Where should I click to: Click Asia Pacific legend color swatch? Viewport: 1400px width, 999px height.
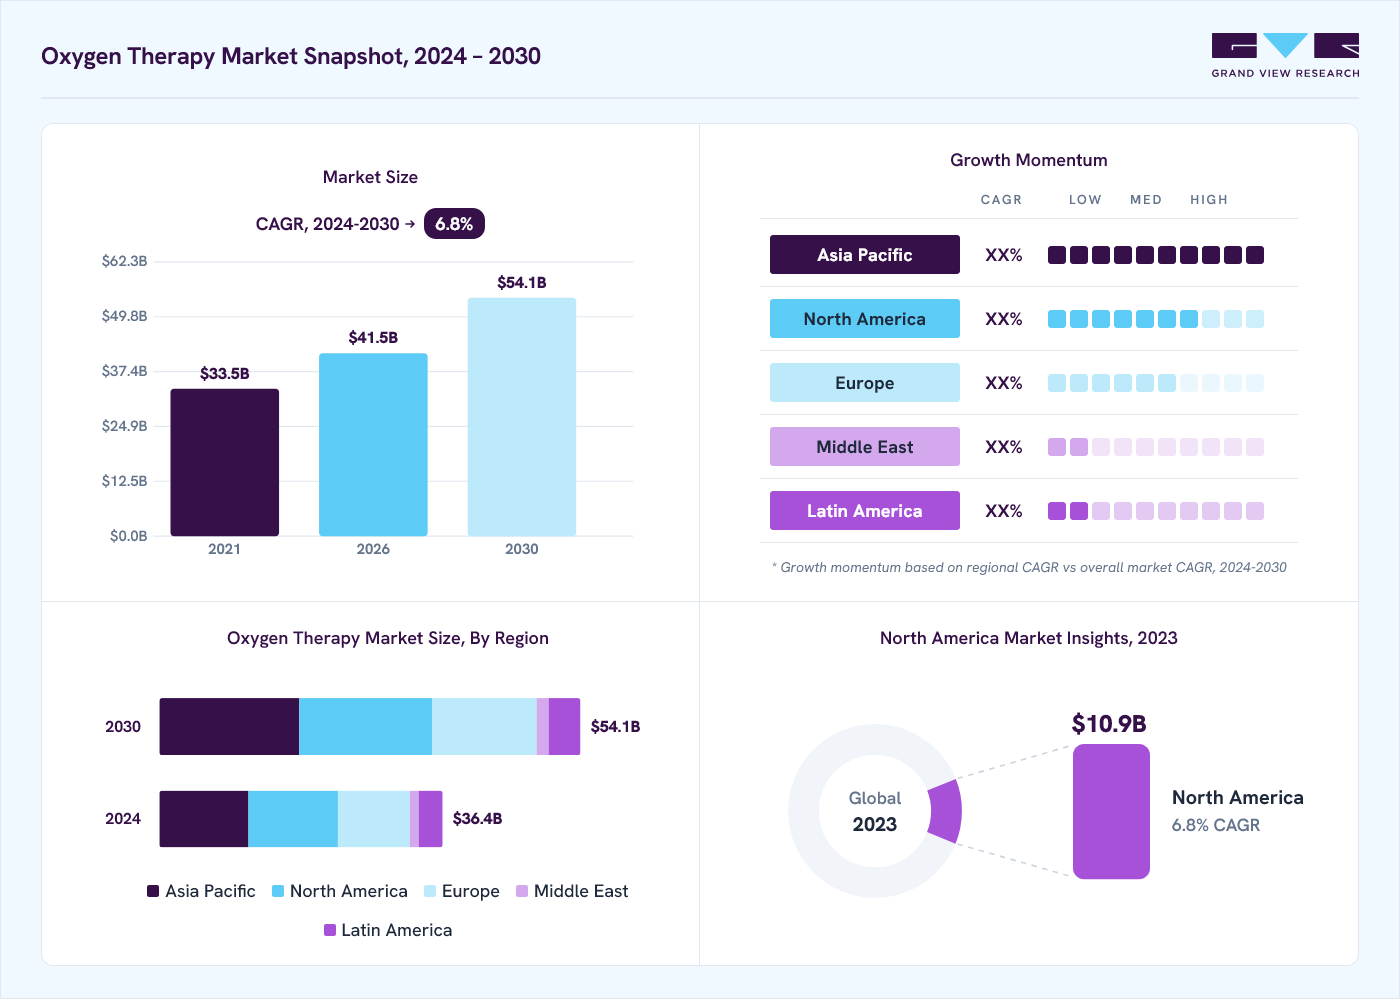click(153, 891)
